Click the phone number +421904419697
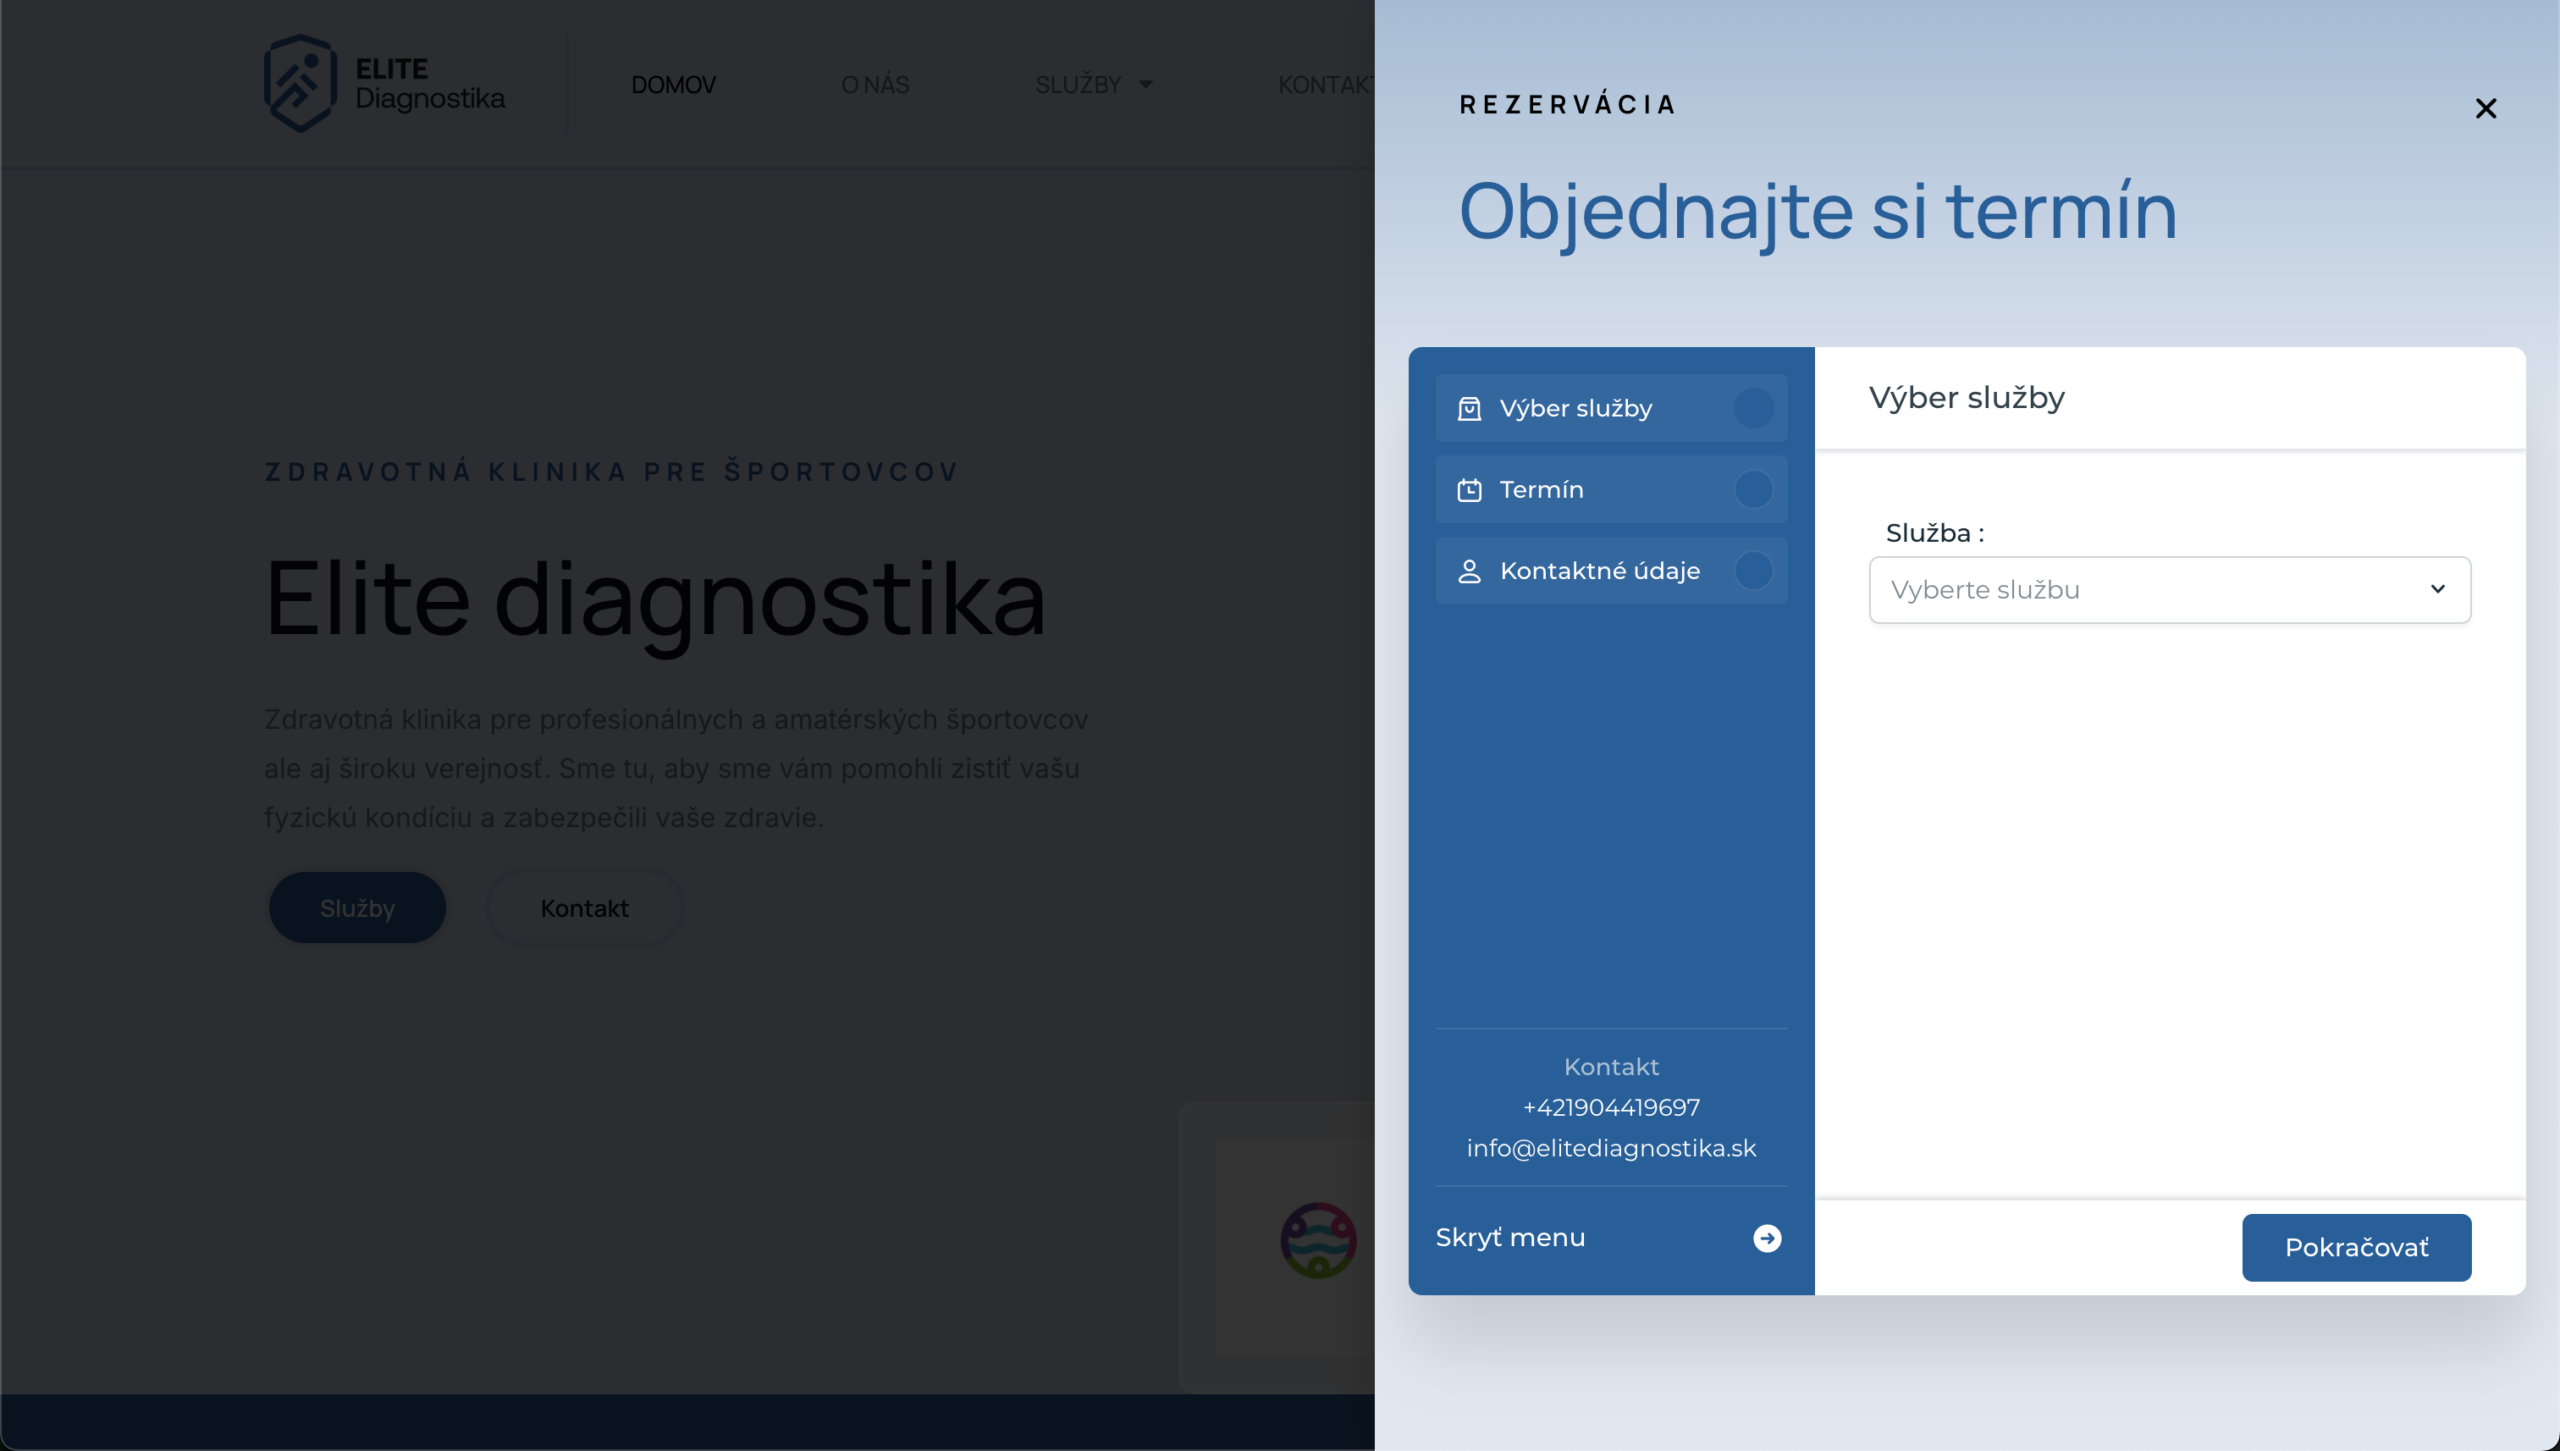 [1611, 1108]
